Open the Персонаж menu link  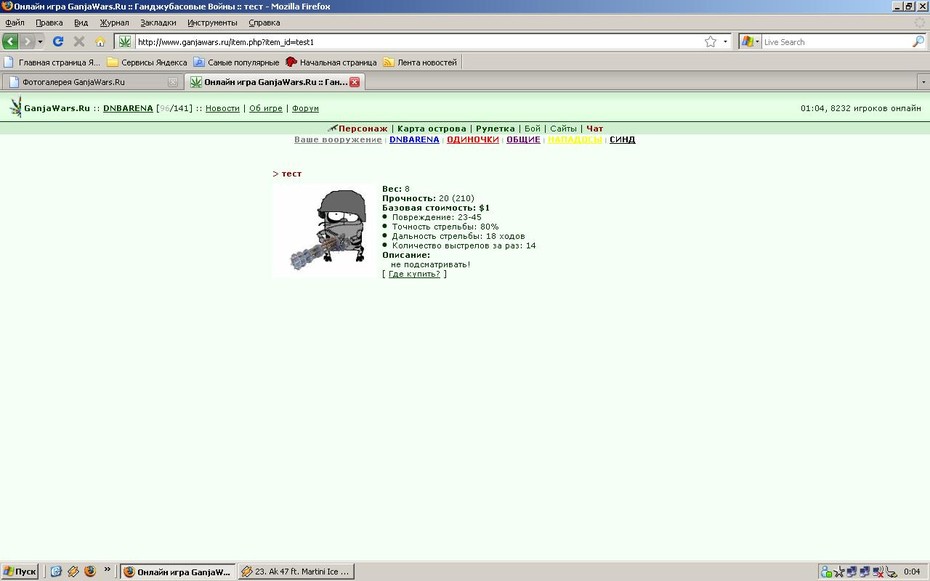pos(362,128)
